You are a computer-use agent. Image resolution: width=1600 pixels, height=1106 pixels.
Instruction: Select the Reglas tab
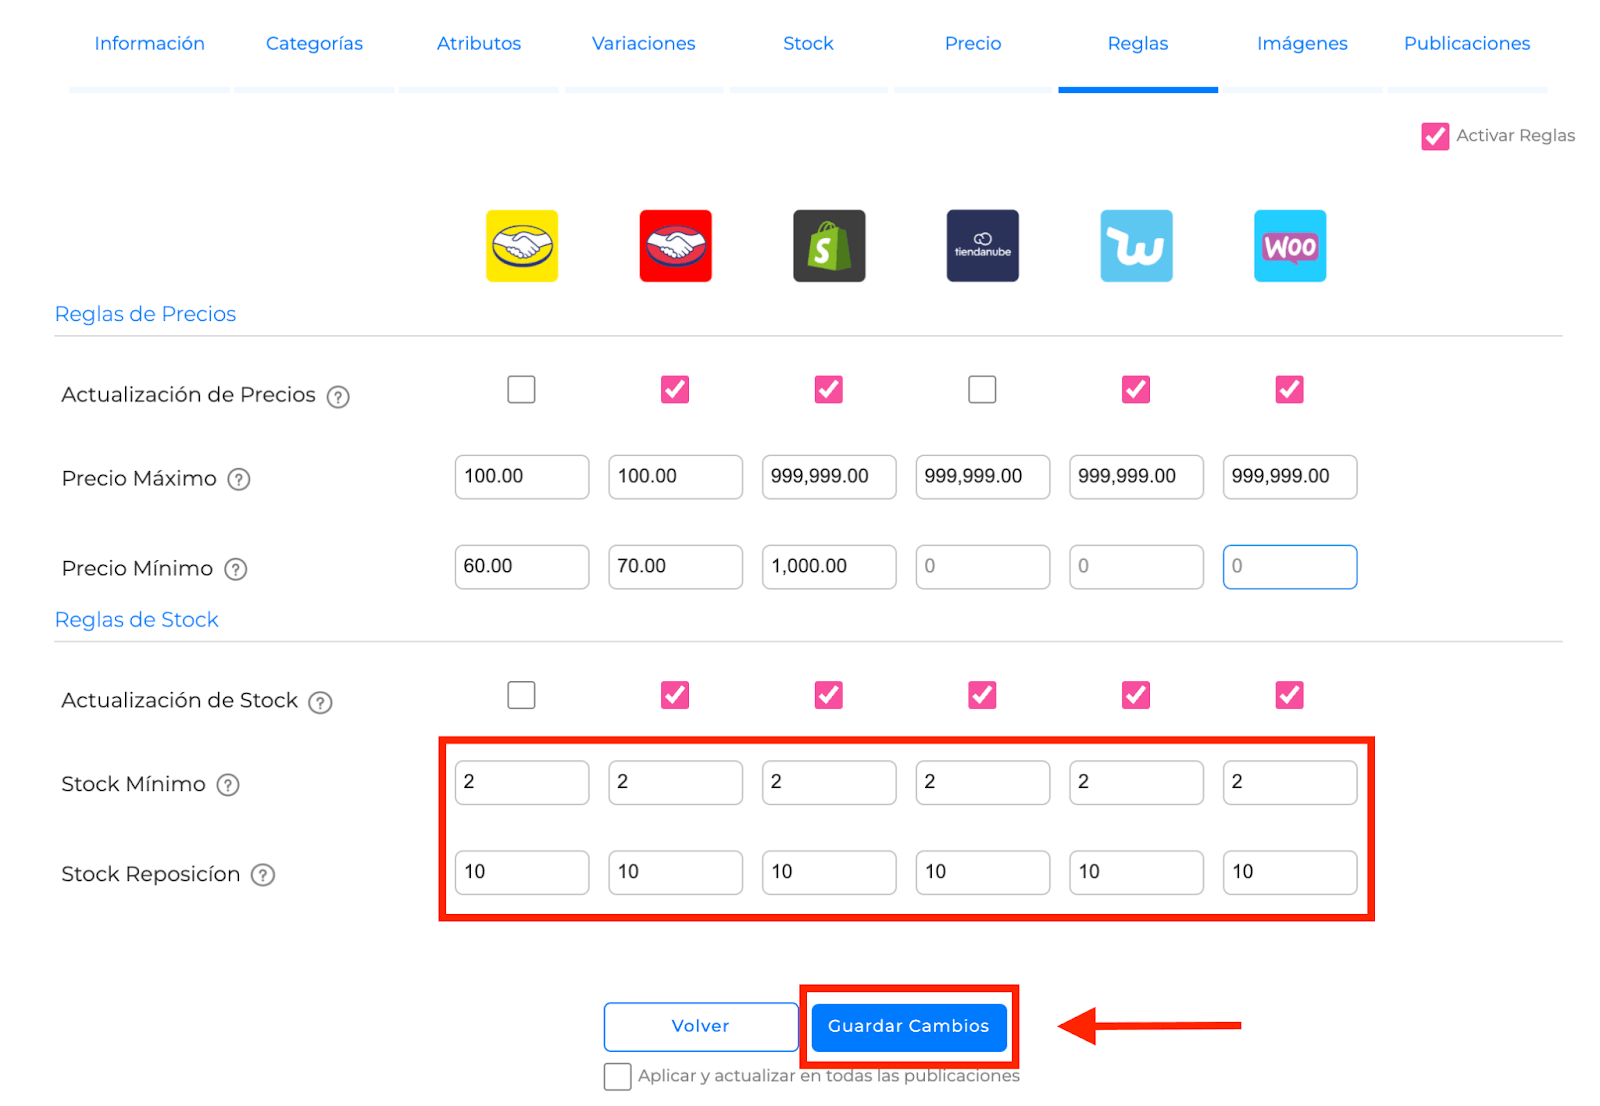tap(1138, 44)
